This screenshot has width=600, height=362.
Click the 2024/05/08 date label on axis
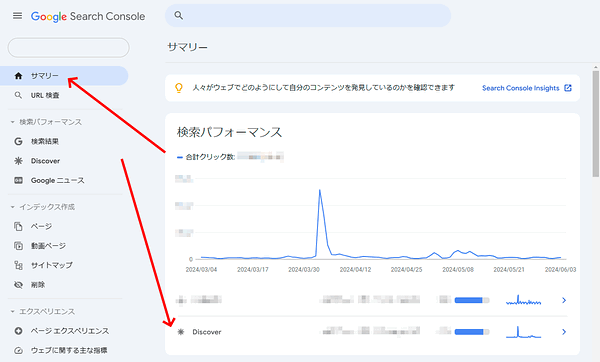[458, 270]
